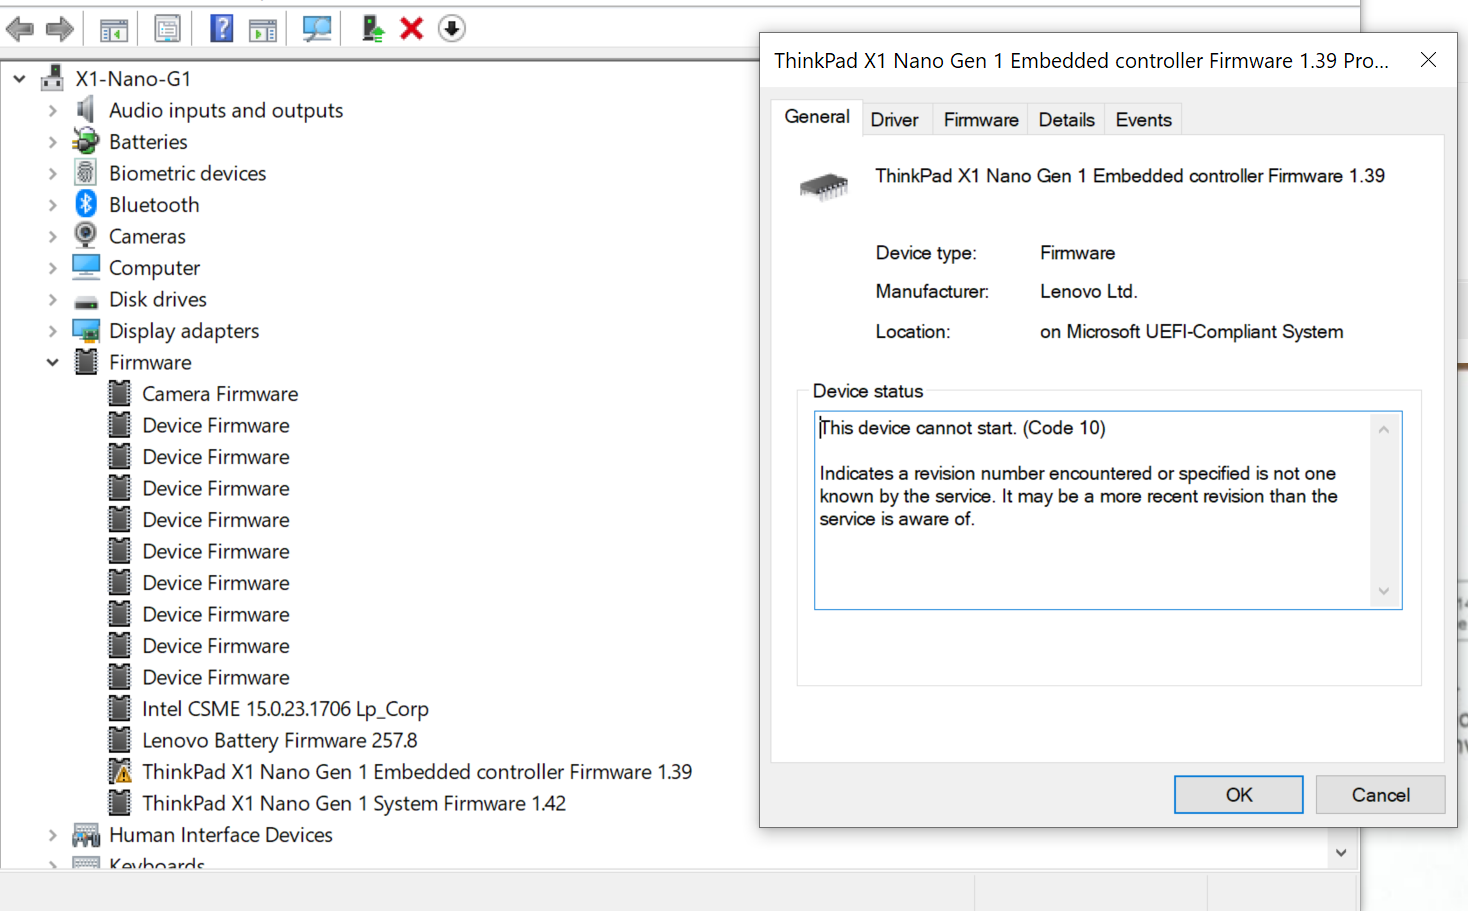Click the Update driver toolbar icon
Screen dimensions: 1468x911
[372, 28]
